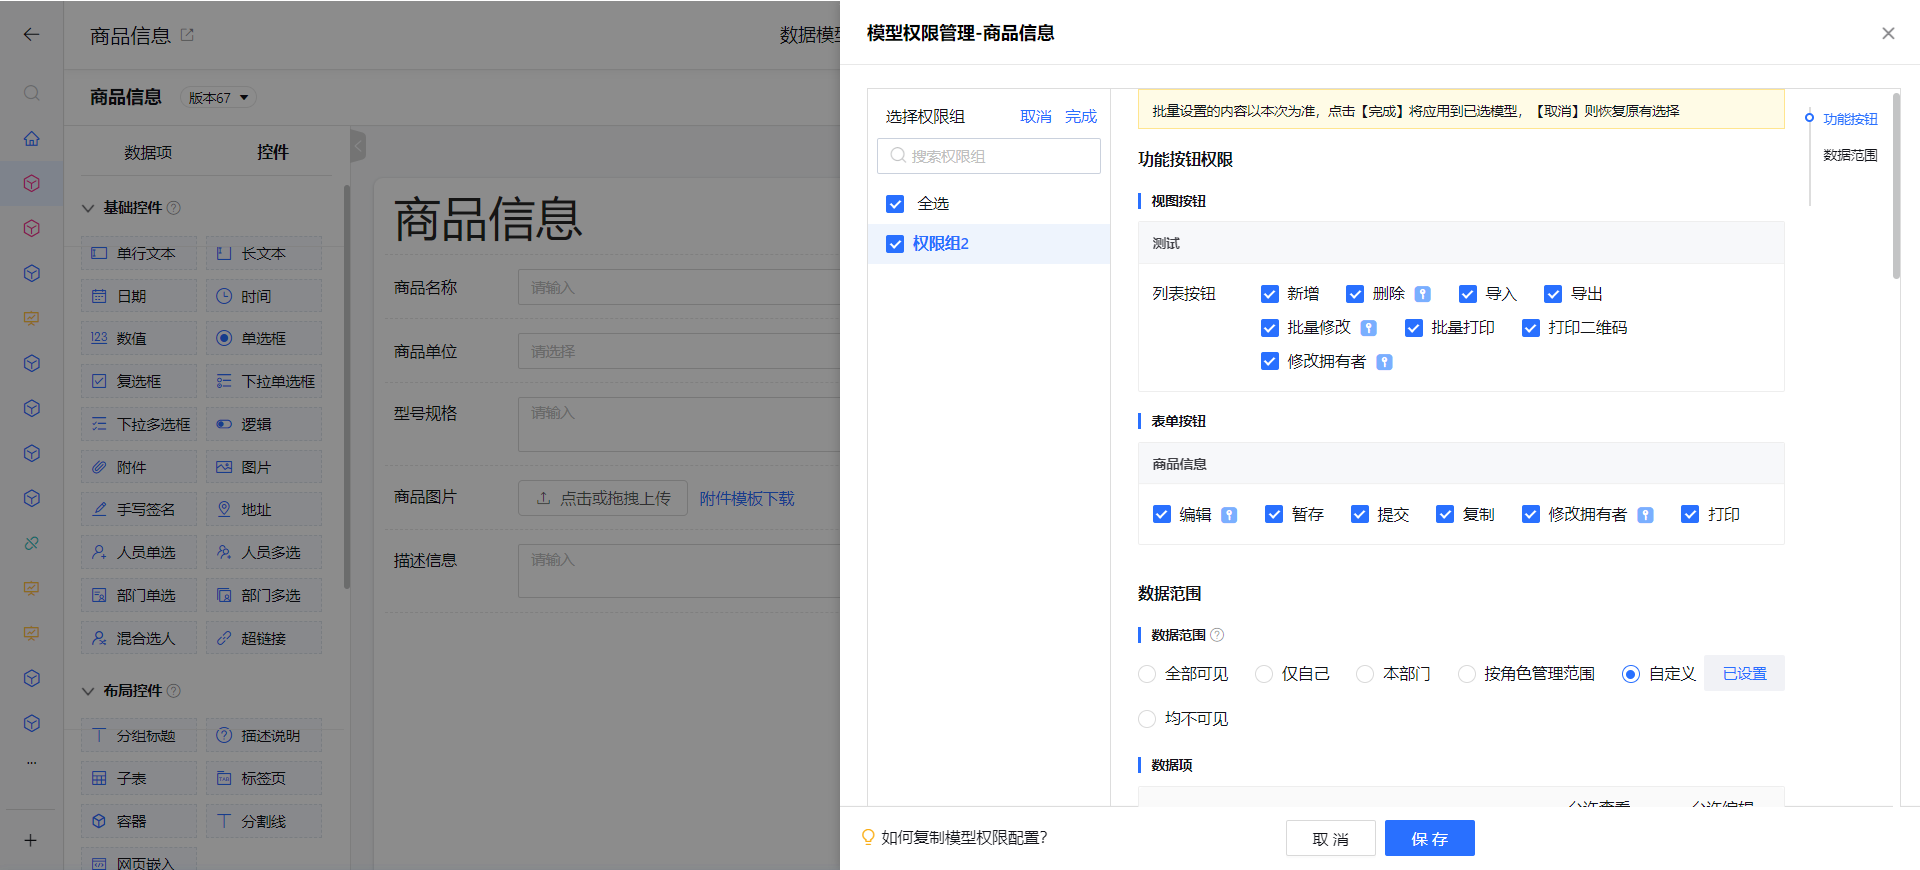1920x870 pixels.
Task: Select the 日期 control
Action: click(x=139, y=297)
